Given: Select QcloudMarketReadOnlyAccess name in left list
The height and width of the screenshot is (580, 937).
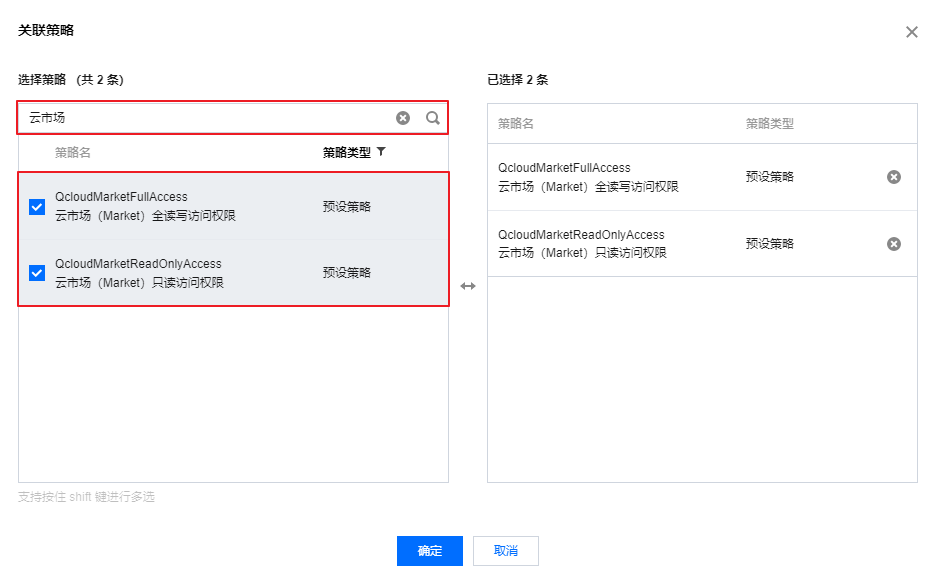Looking at the screenshot, I should point(138,263).
